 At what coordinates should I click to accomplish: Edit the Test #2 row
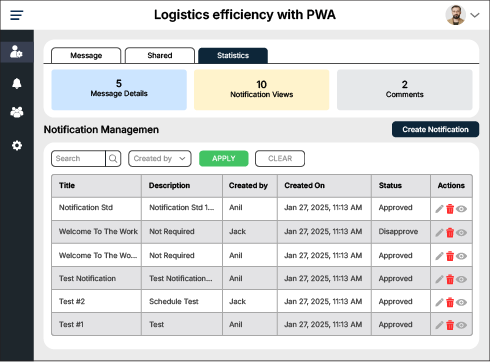point(439,302)
